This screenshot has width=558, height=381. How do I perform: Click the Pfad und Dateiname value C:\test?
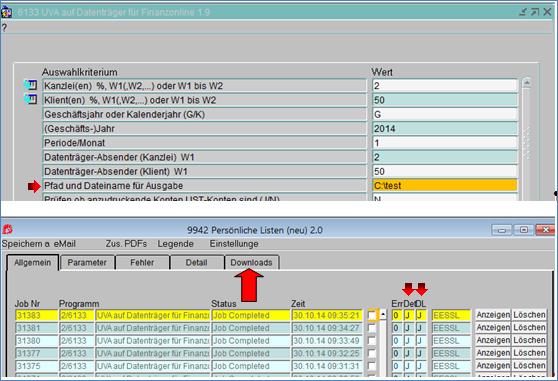pos(445,185)
